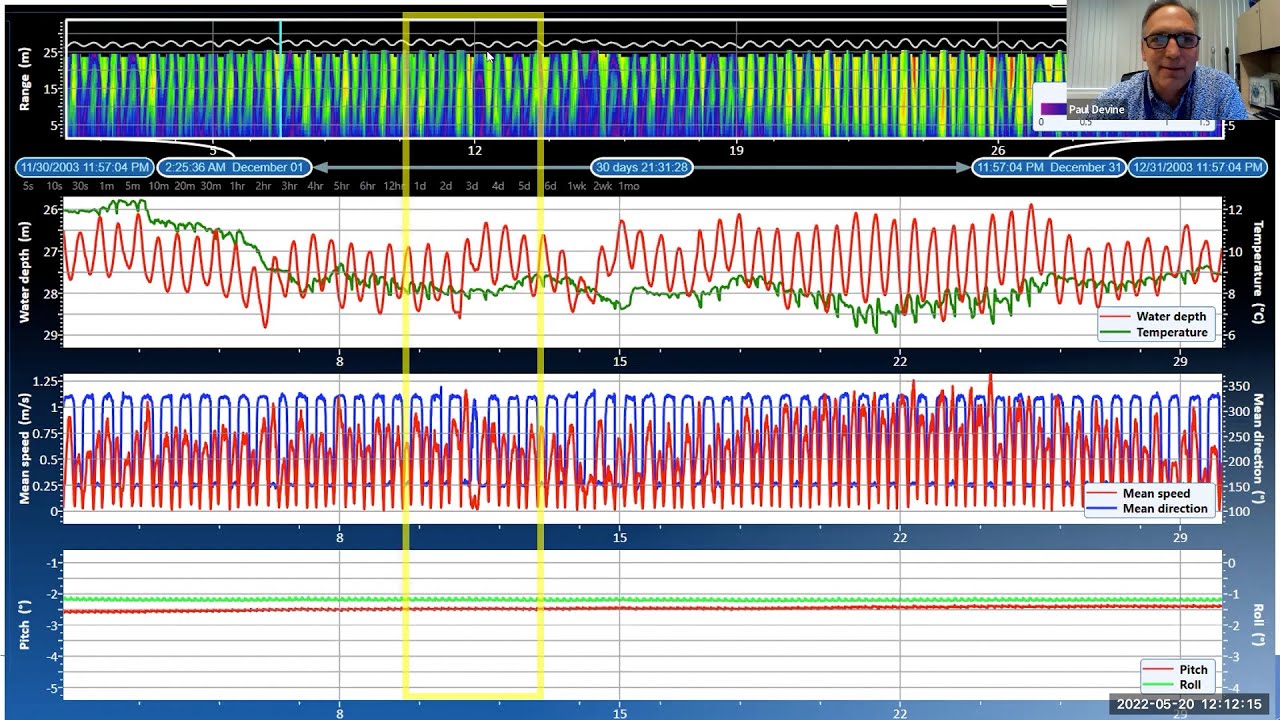Click the Pitch (°) axis label
Screen dimensions: 1280x720
coord(25,625)
